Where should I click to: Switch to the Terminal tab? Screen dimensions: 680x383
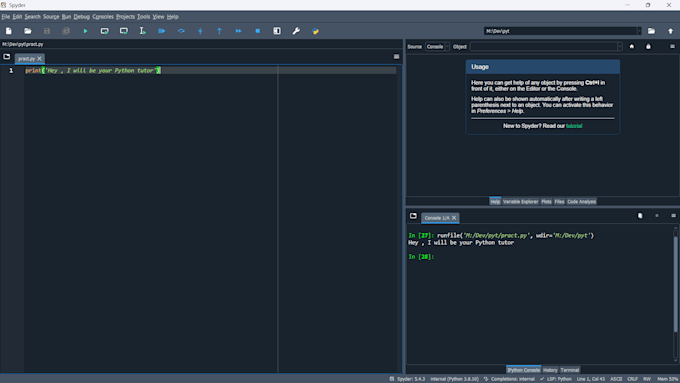[569, 370]
